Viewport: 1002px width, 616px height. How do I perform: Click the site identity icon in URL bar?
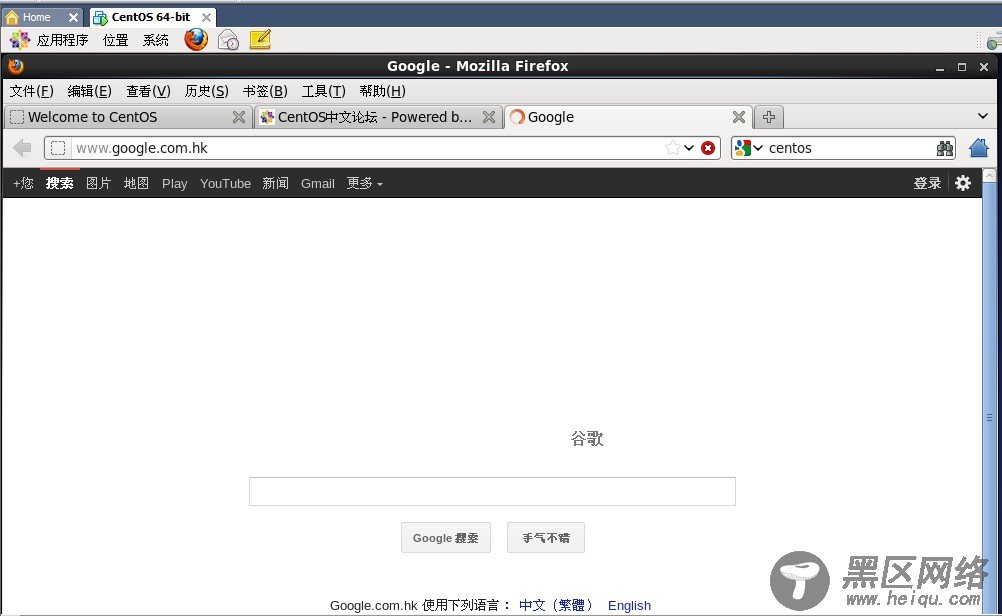[58, 148]
